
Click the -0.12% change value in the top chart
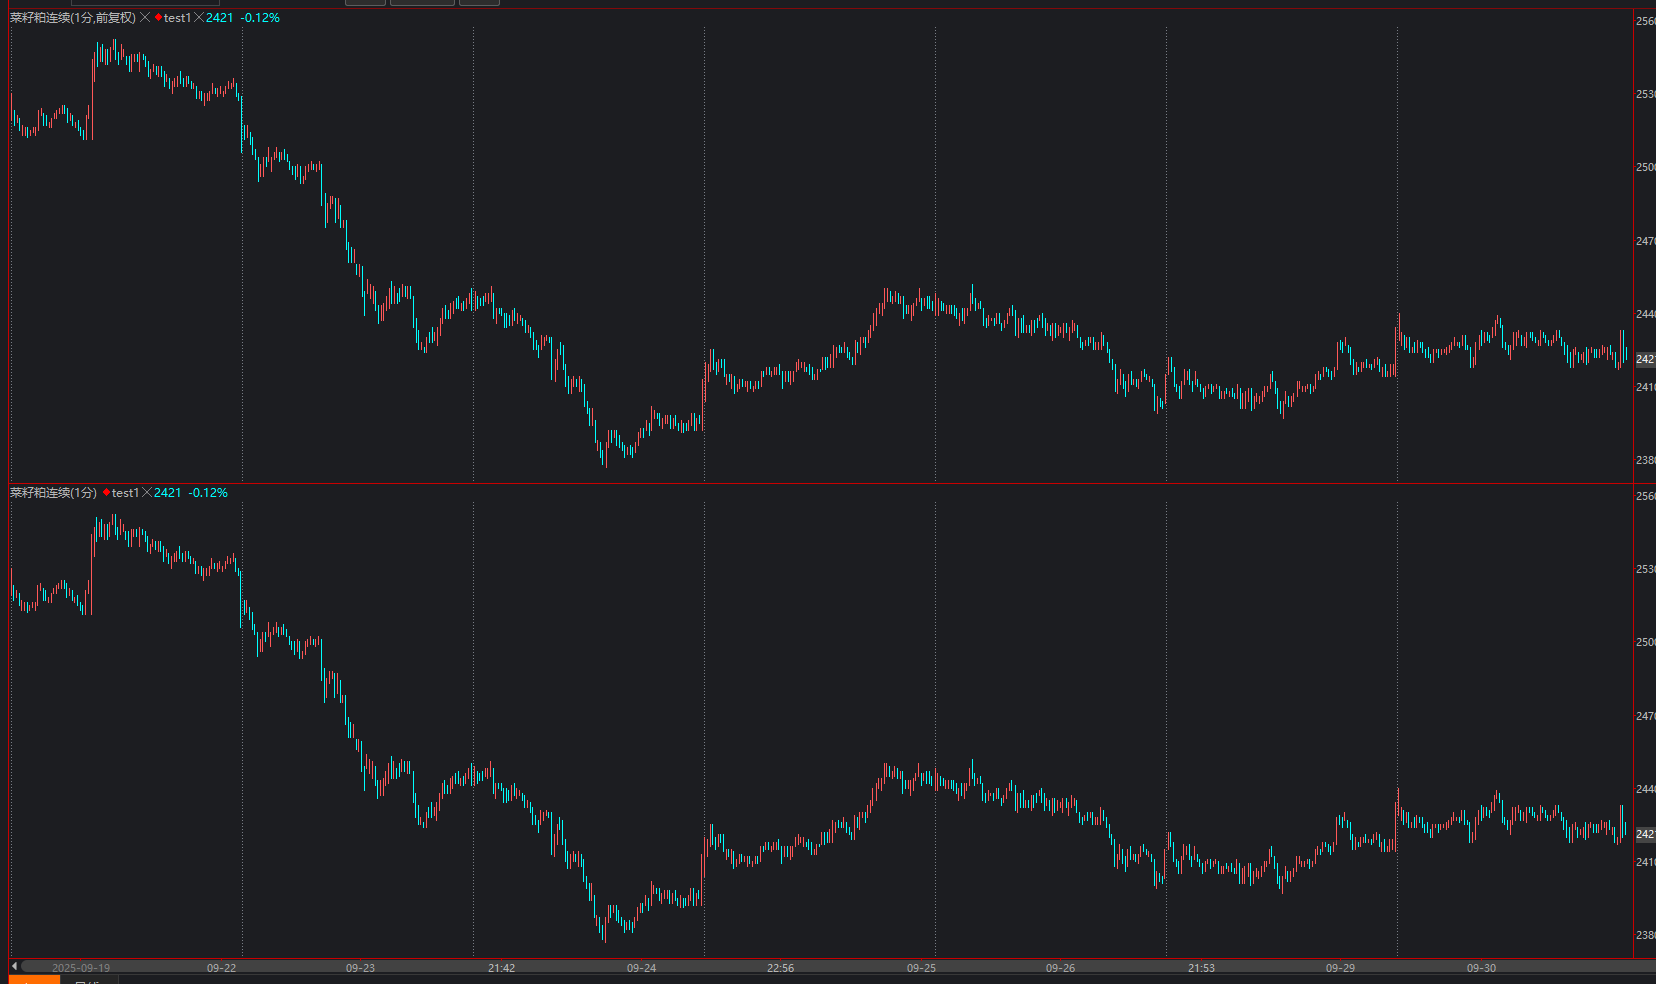point(260,18)
